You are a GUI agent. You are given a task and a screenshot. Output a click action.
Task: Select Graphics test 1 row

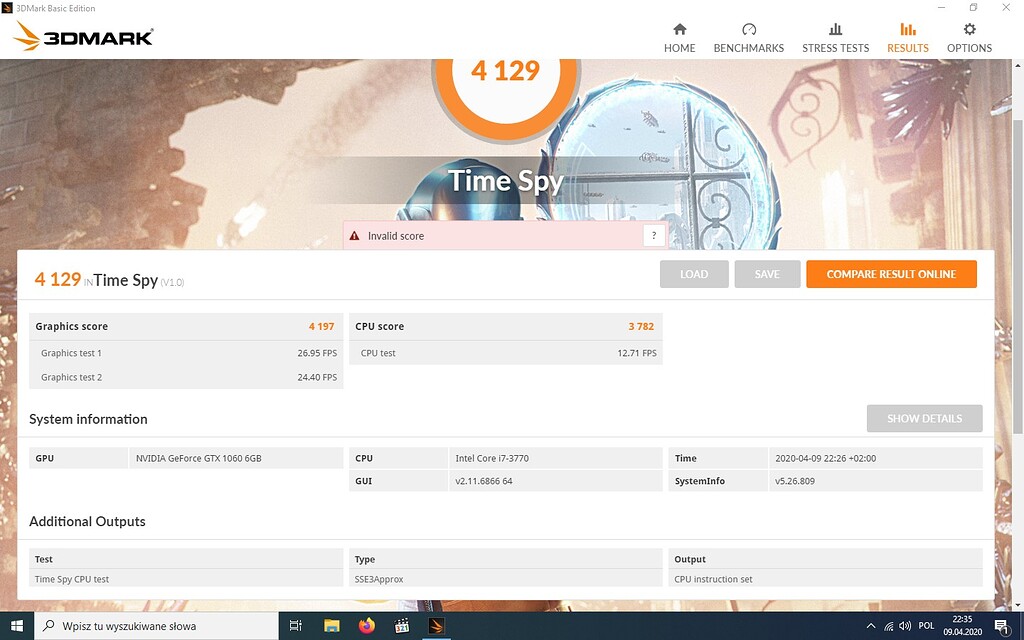(x=186, y=353)
